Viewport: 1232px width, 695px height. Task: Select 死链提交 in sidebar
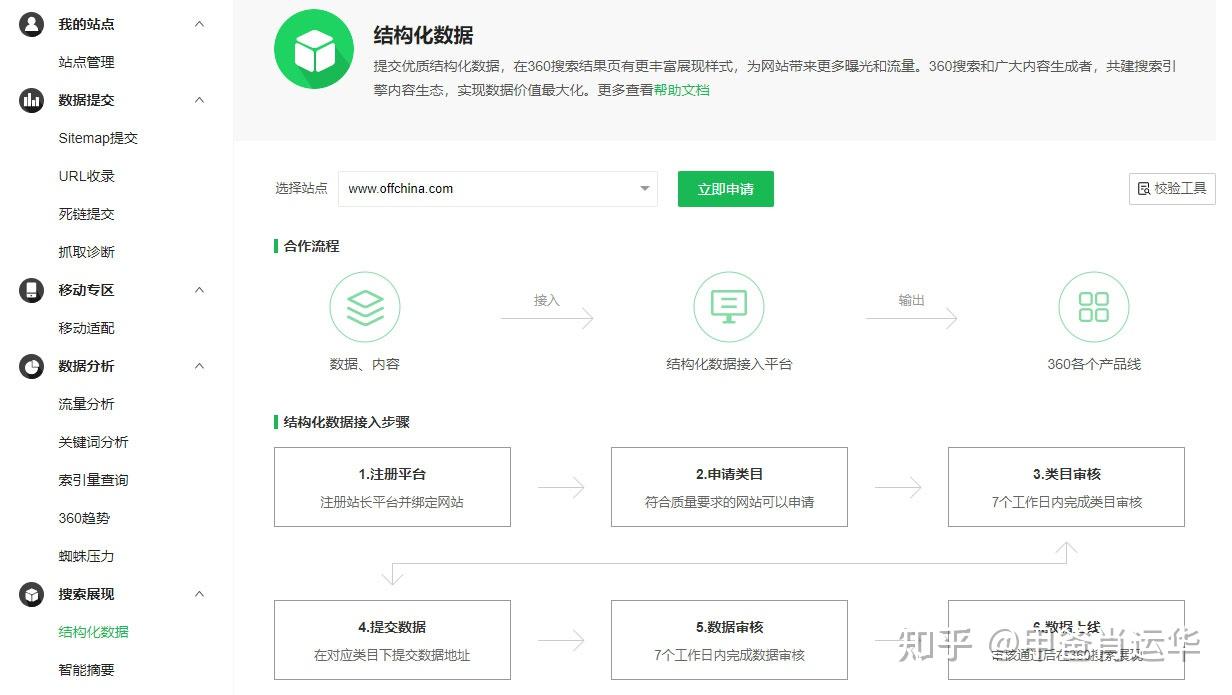coord(86,214)
